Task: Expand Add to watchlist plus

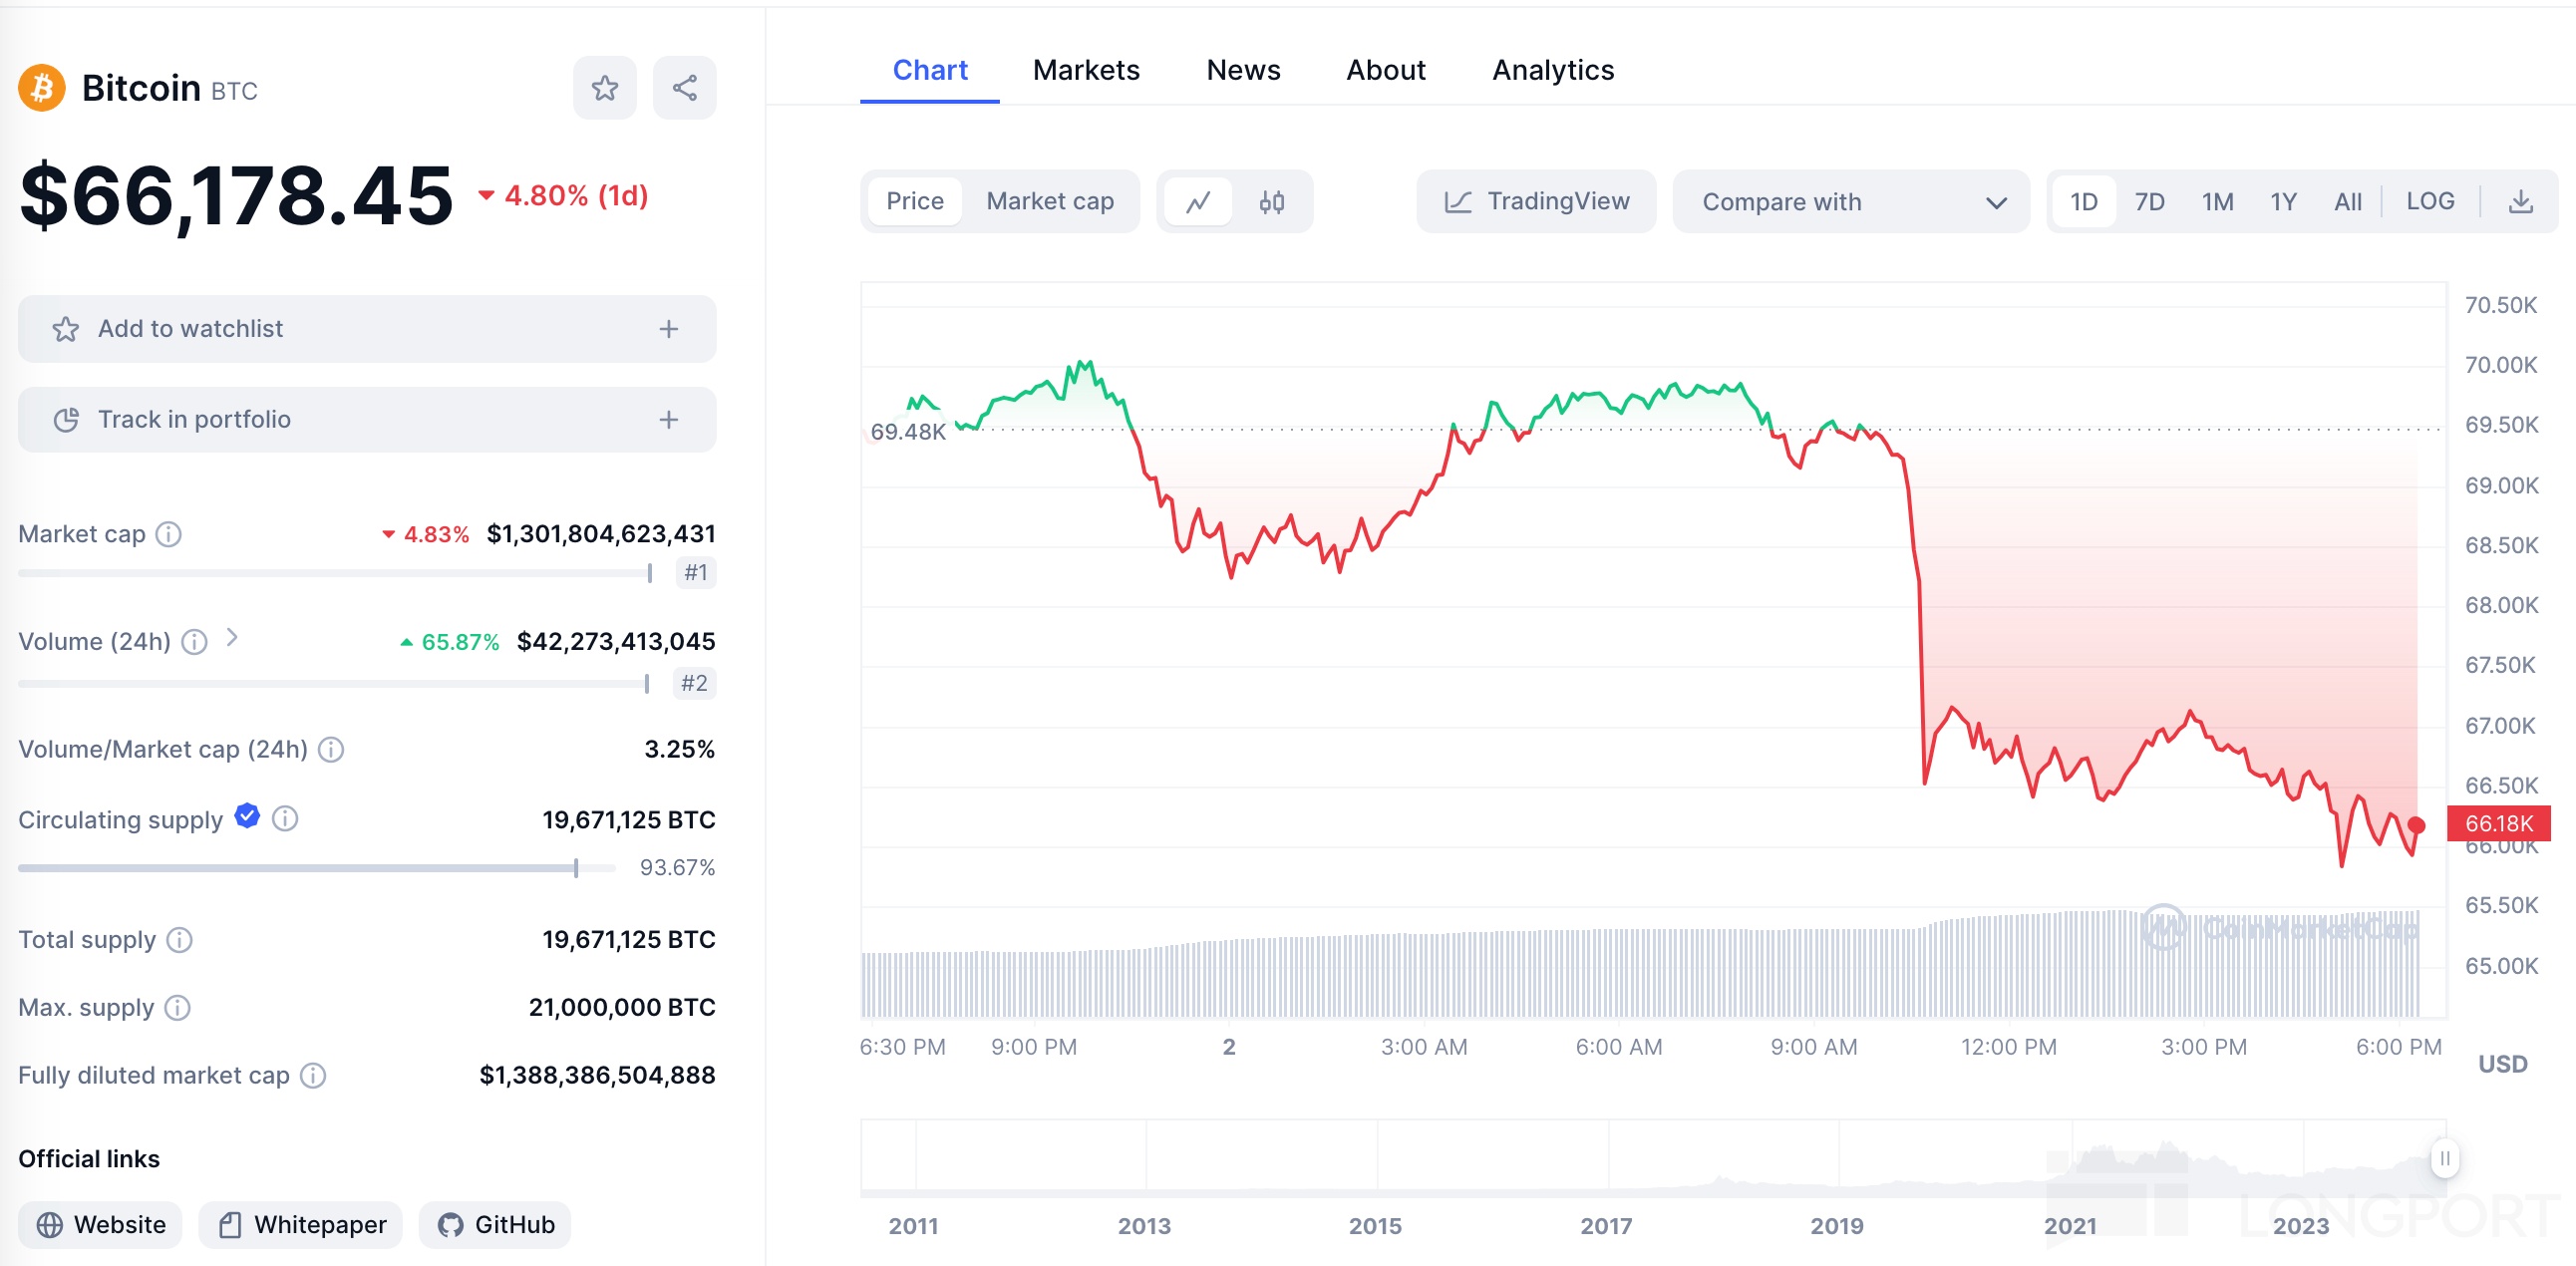Action: pyautogui.click(x=668, y=329)
